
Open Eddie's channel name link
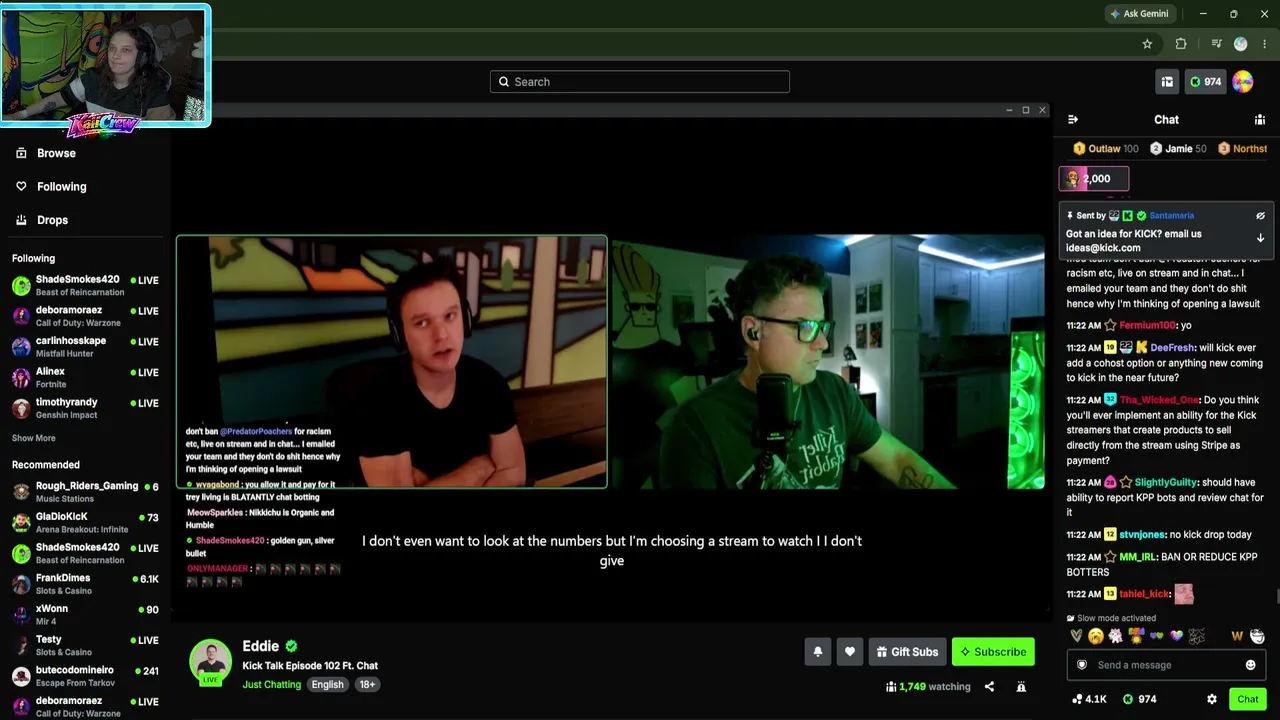coord(260,646)
